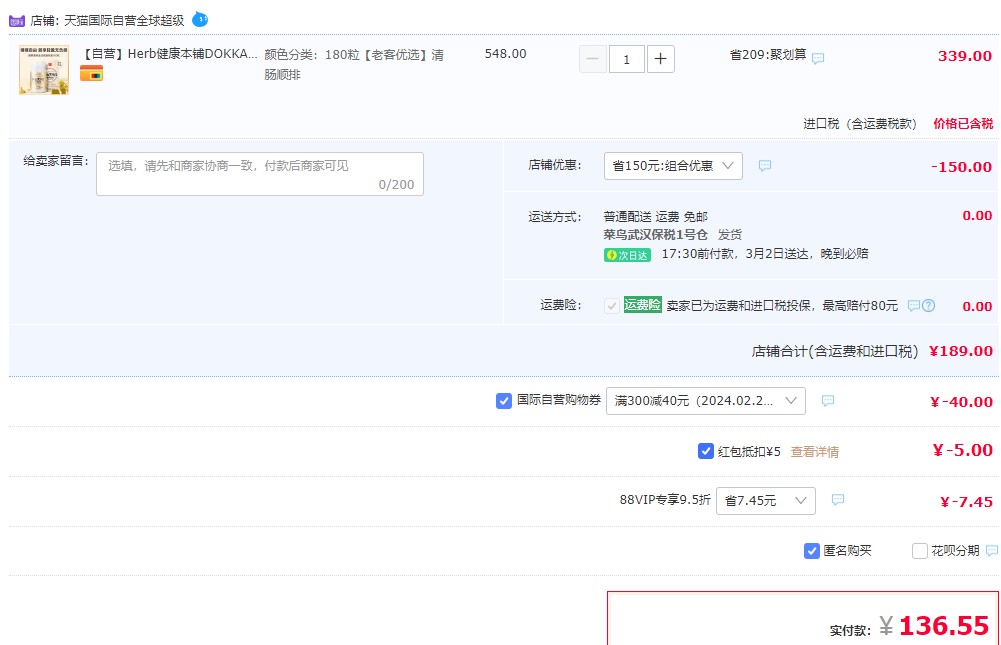Open the Herb product thumbnail image
The height and width of the screenshot is (645, 1001).
point(44,70)
